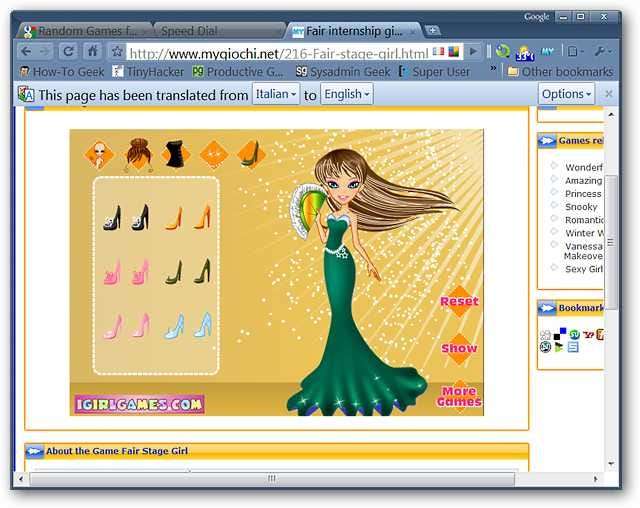Open the page menu dropdown
Viewport: 640px width, 508px height.
pyautogui.click(x=576, y=51)
